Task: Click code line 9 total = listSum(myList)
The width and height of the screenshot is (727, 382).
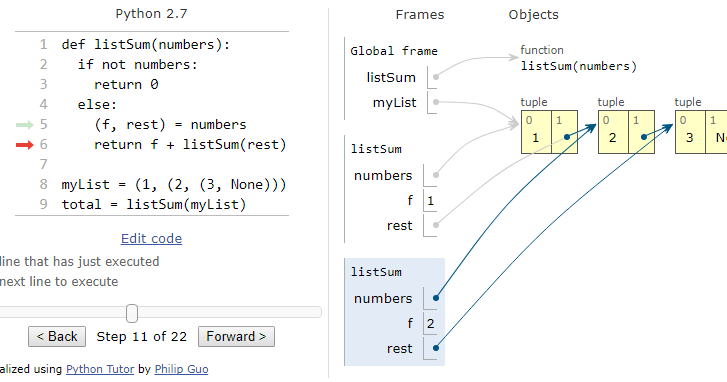Action: tap(153, 204)
